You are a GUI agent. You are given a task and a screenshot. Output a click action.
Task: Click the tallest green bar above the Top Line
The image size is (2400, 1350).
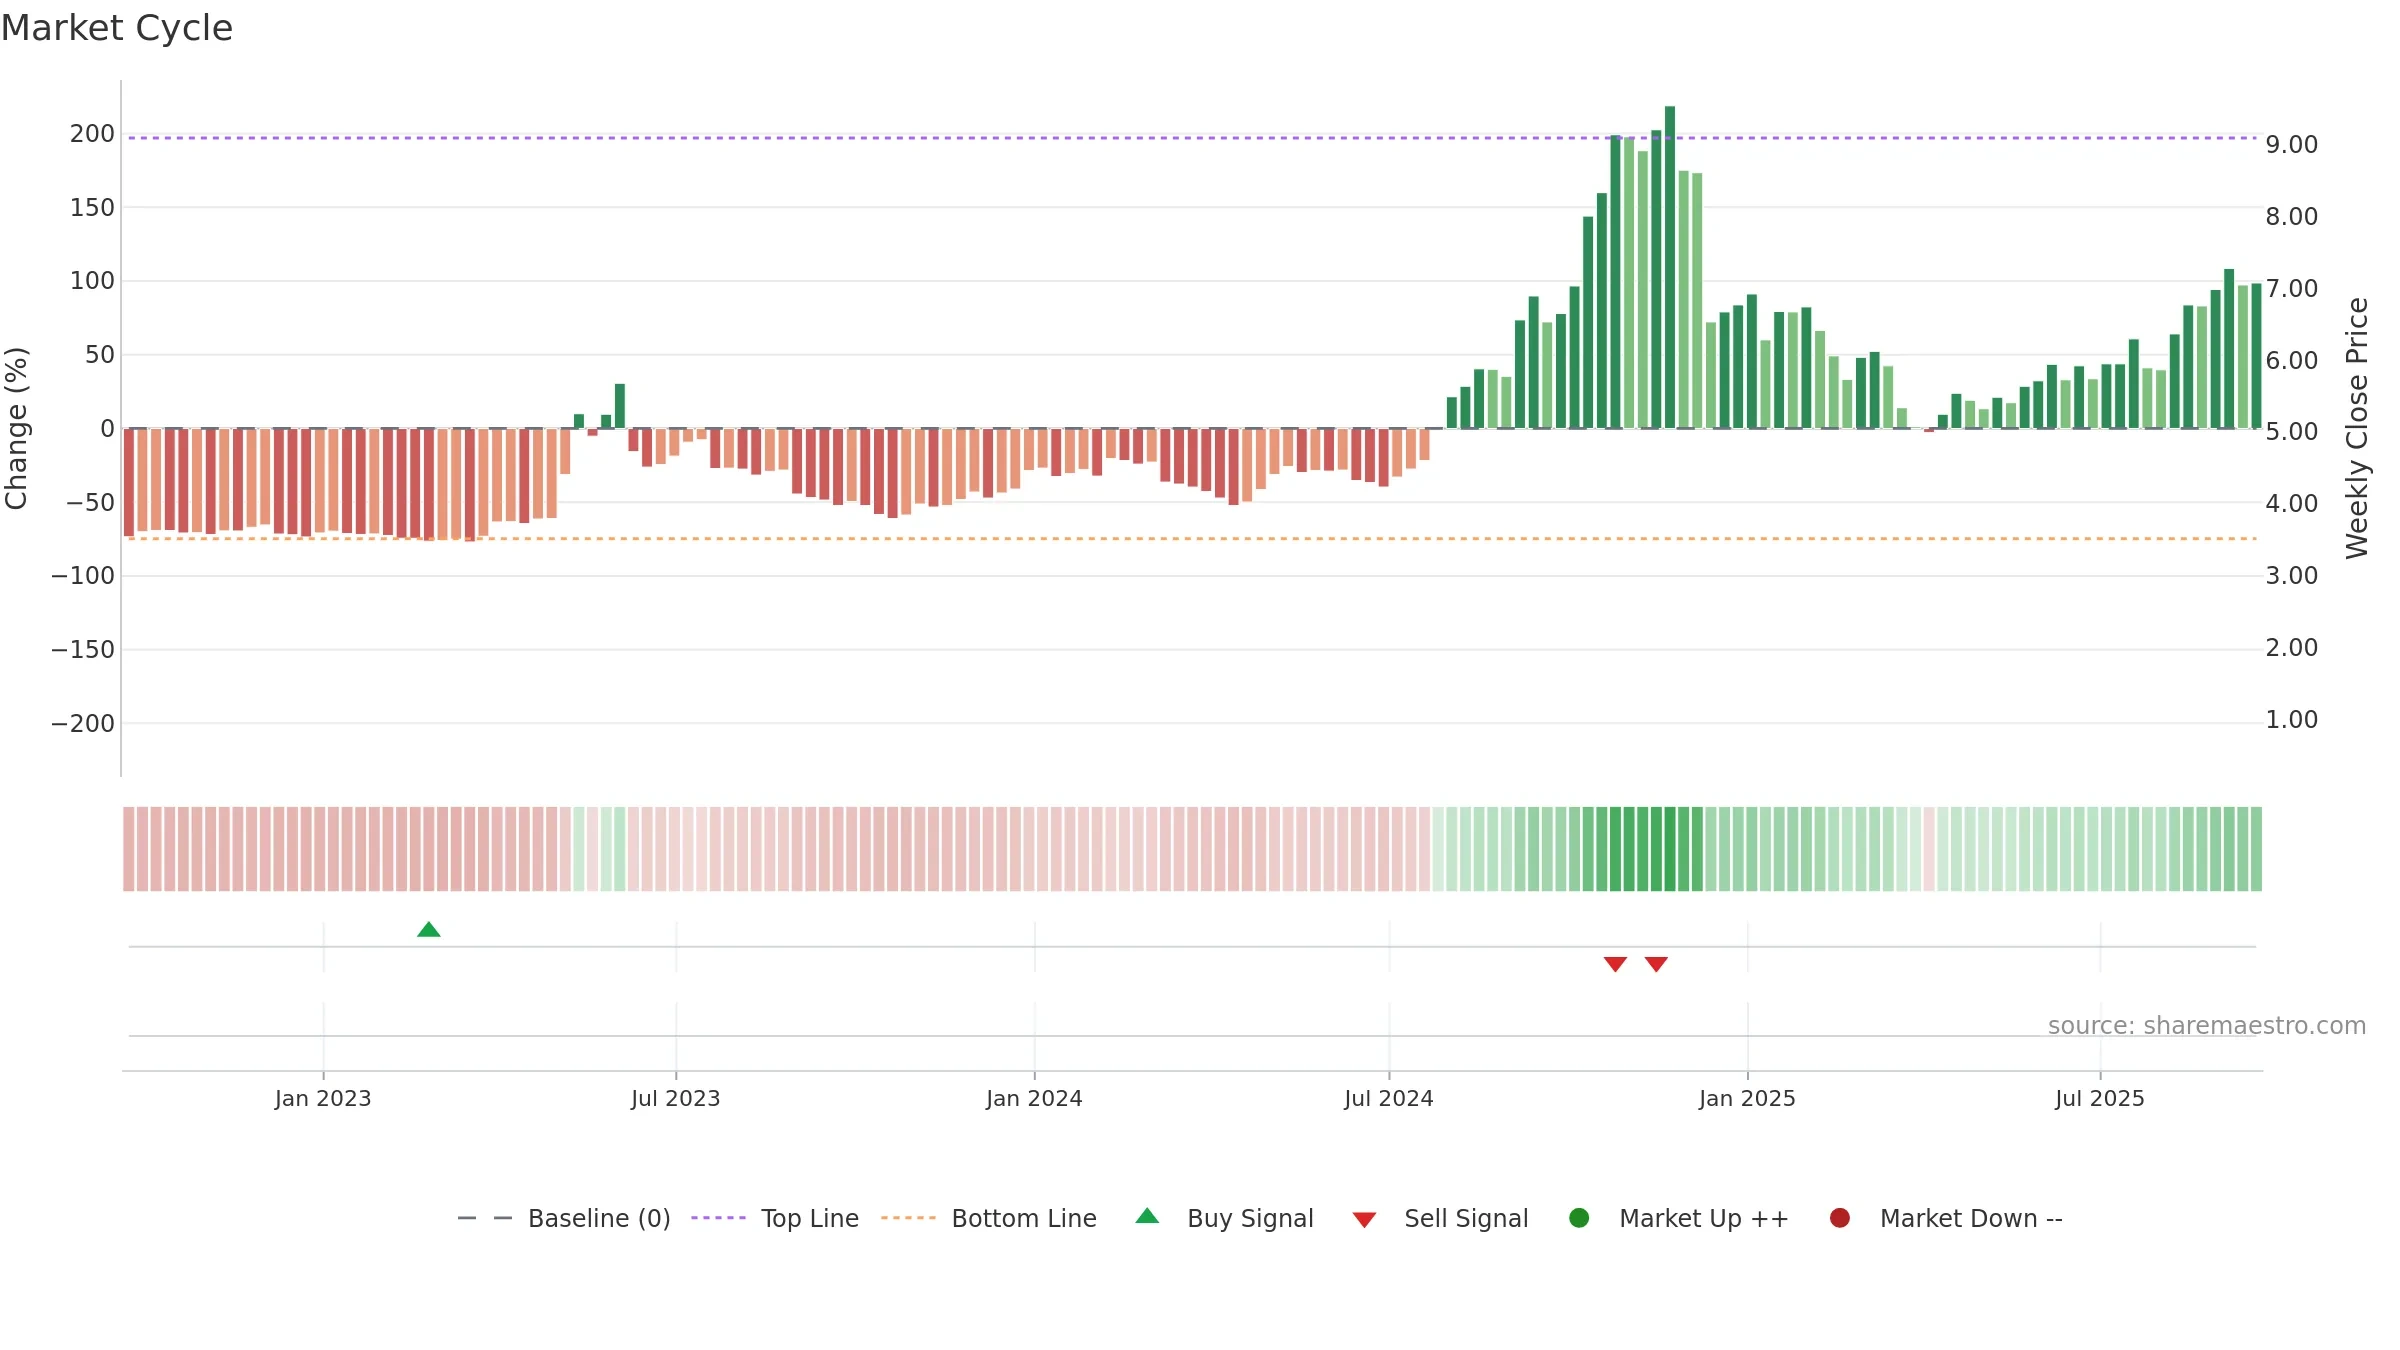(x=1670, y=267)
